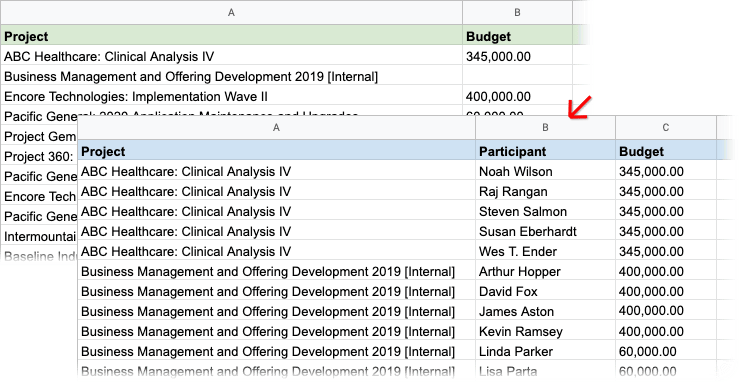740x383 pixels.
Task: Select Business Management project cell in David Fox's row
Action: click(277, 291)
